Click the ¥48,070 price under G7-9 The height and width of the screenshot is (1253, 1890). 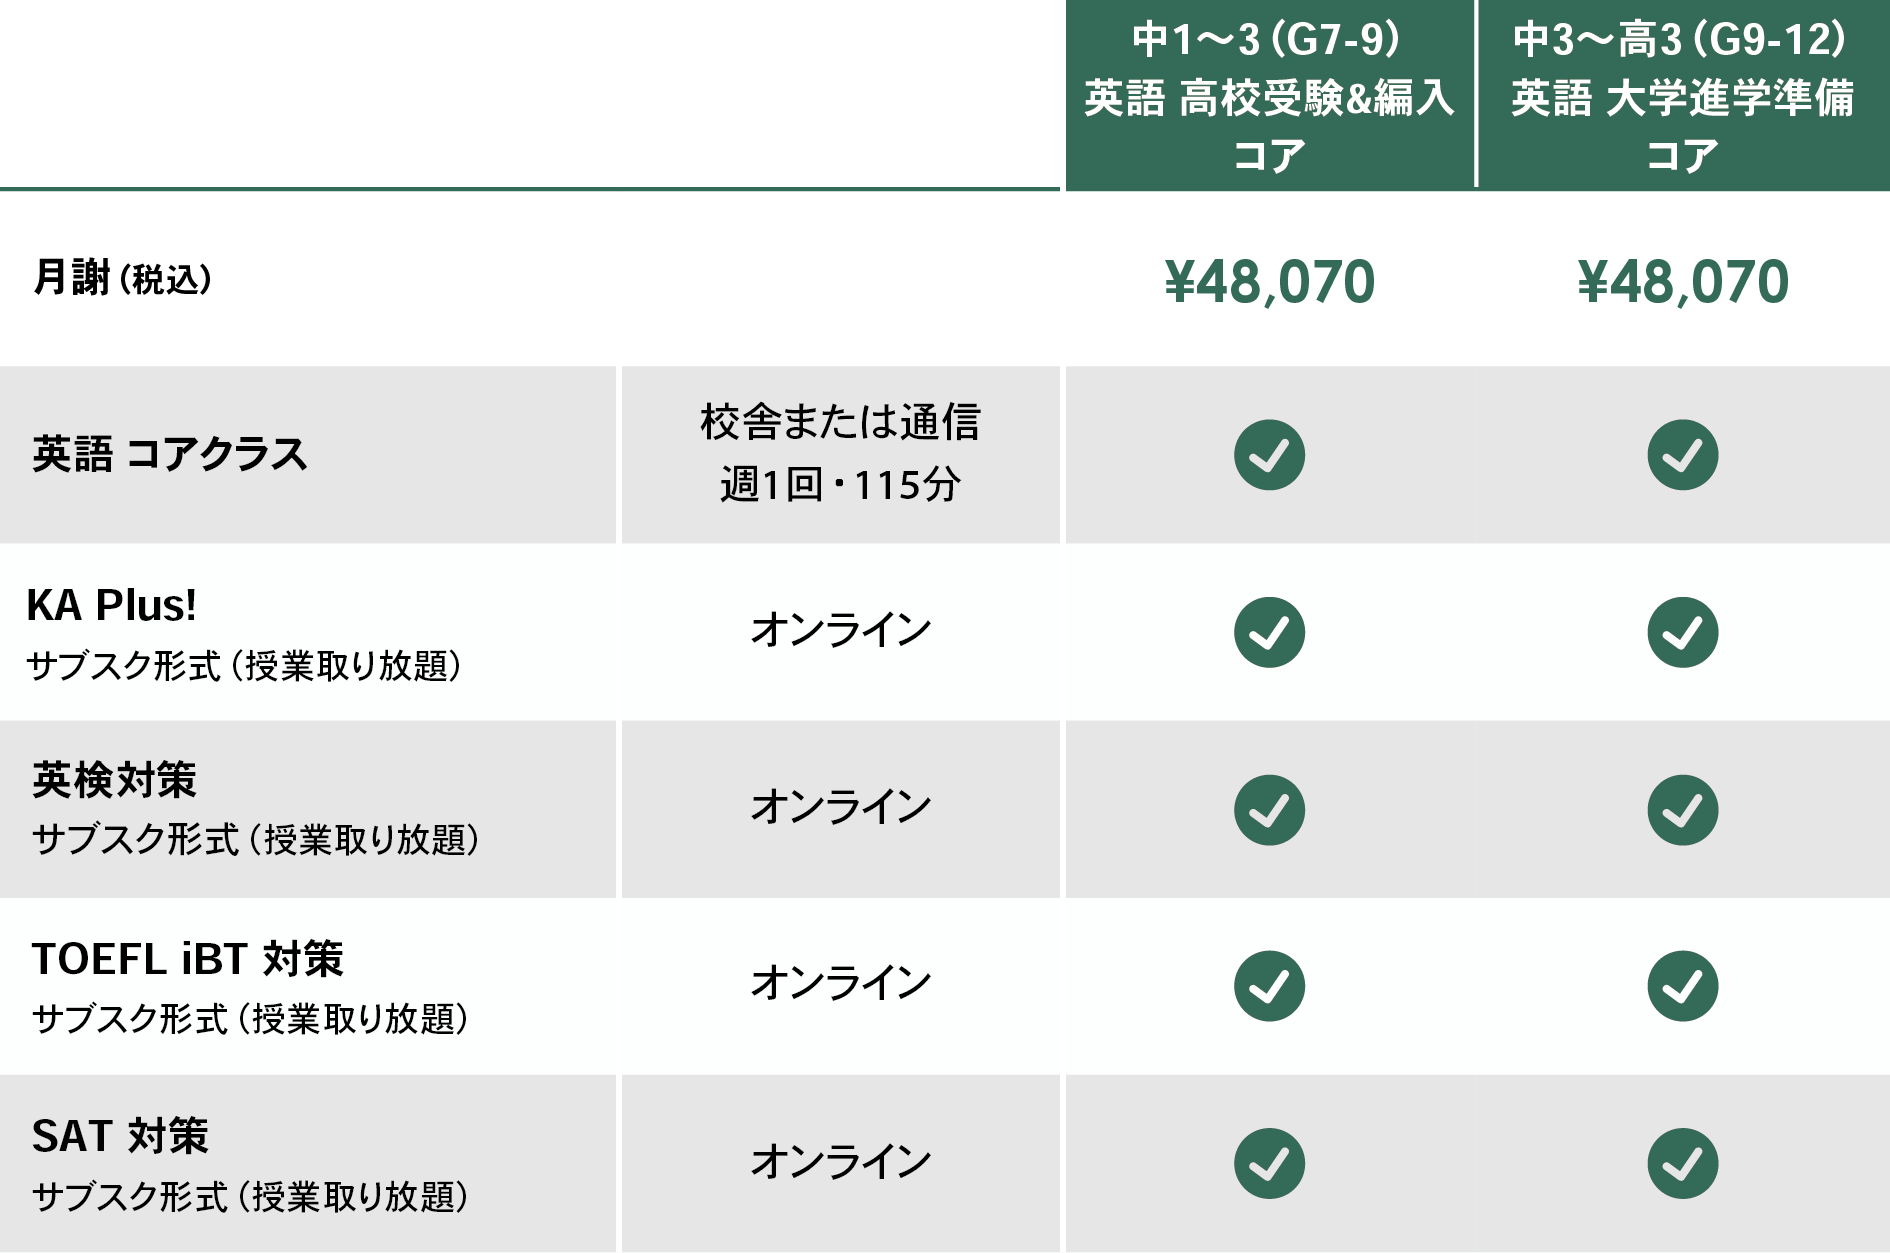click(x=1269, y=282)
